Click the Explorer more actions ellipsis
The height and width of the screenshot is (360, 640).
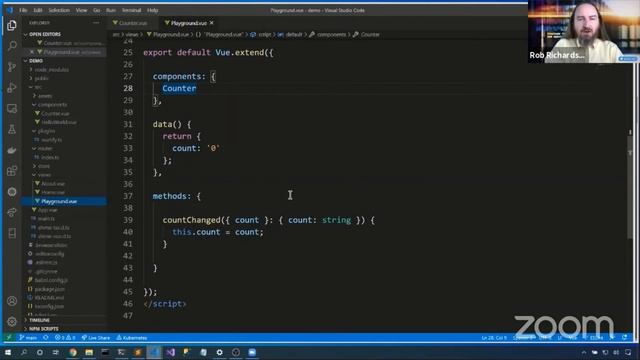point(96,23)
